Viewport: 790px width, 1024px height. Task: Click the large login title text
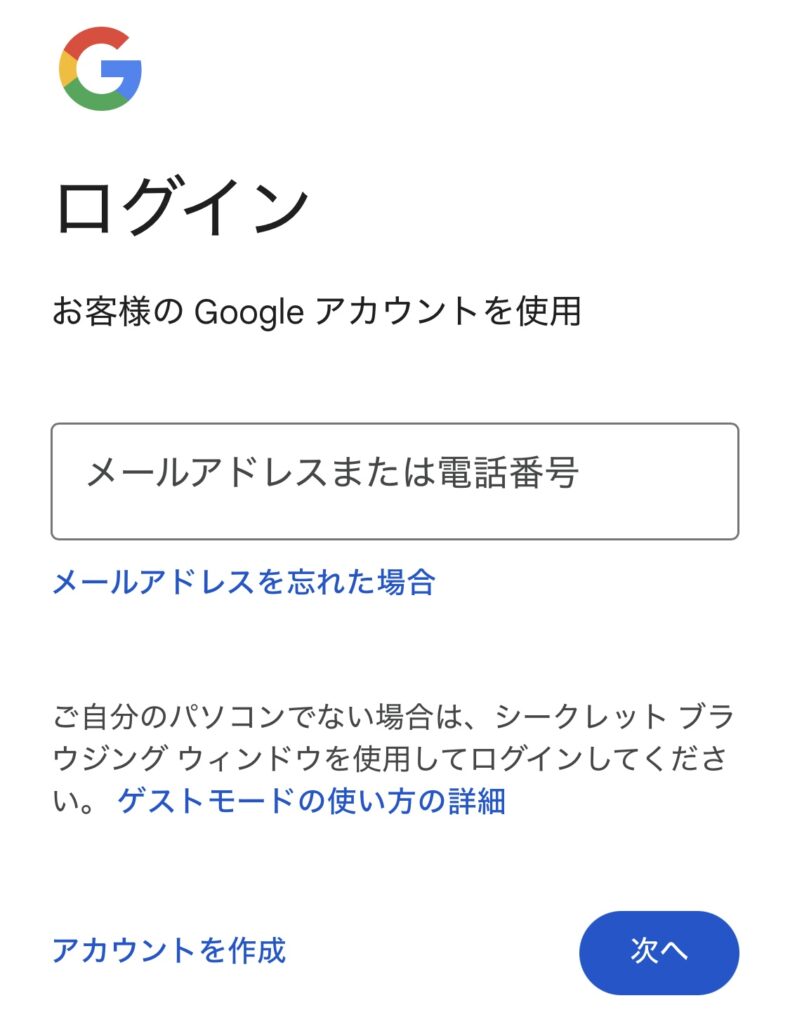pyautogui.click(x=181, y=207)
